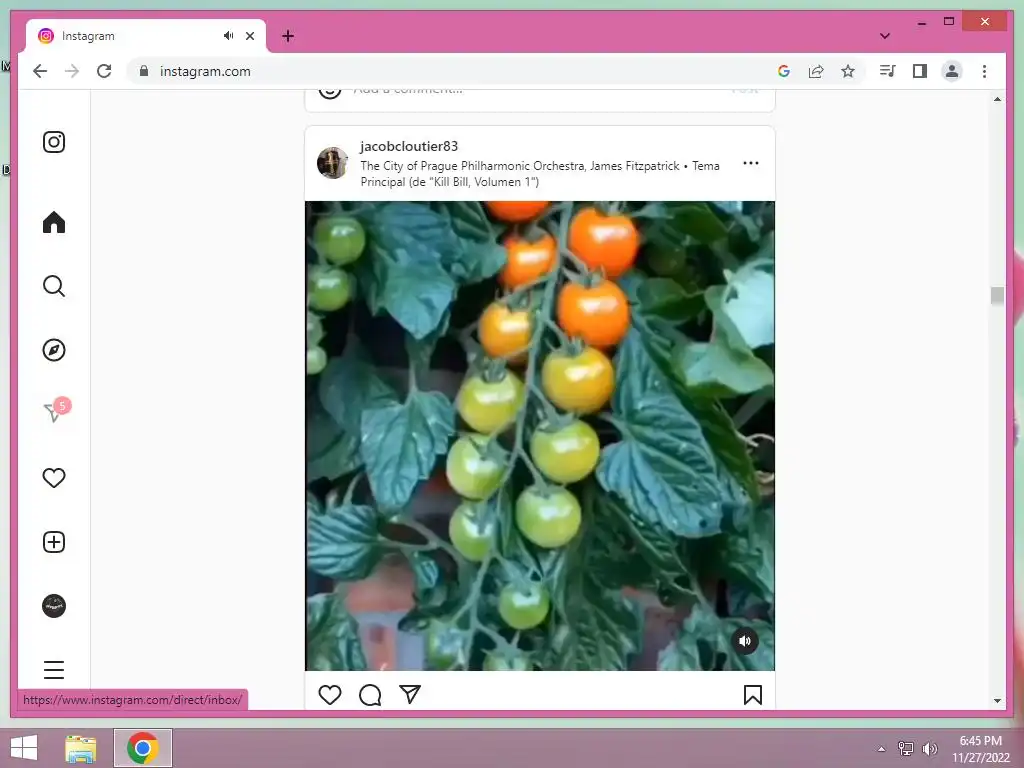The width and height of the screenshot is (1024, 768).
Task: Open File Explorer from taskbar
Action: 81,748
